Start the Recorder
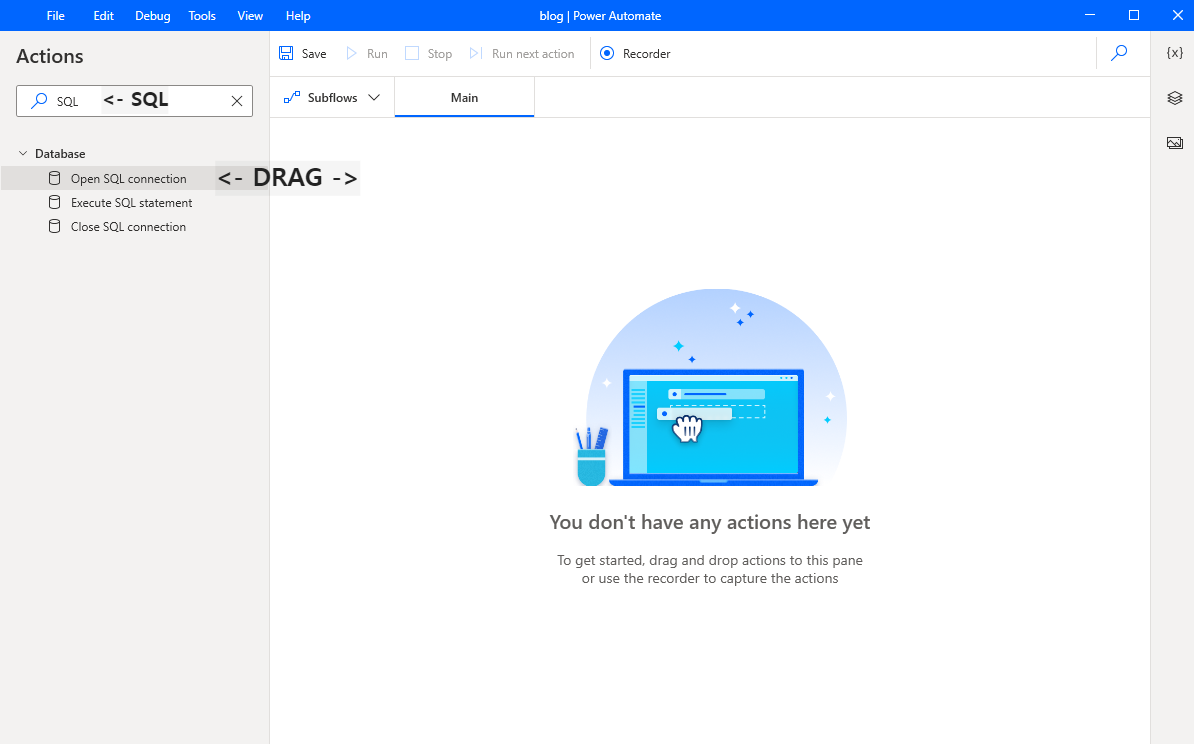 (x=635, y=53)
